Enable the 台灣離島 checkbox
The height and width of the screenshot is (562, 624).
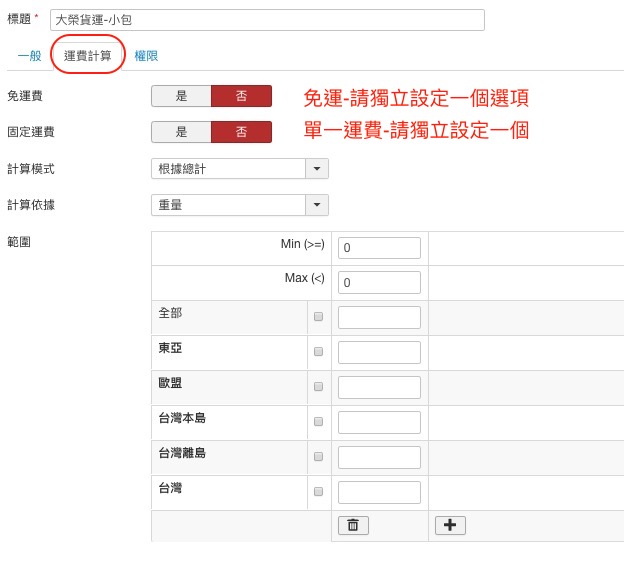tap(318, 457)
